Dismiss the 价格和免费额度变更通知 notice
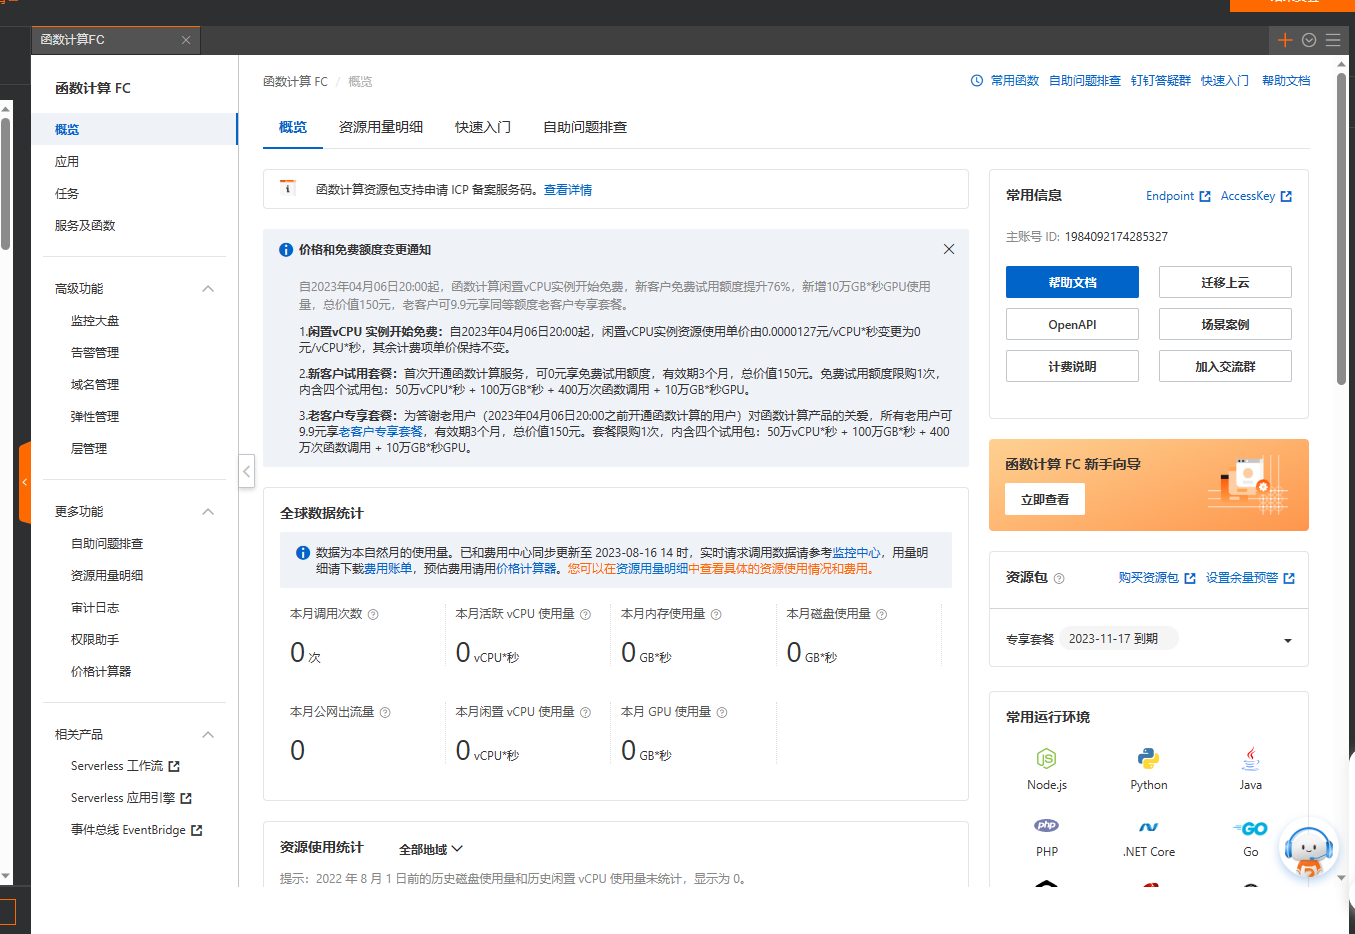 pyautogui.click(x=949, y=249)
